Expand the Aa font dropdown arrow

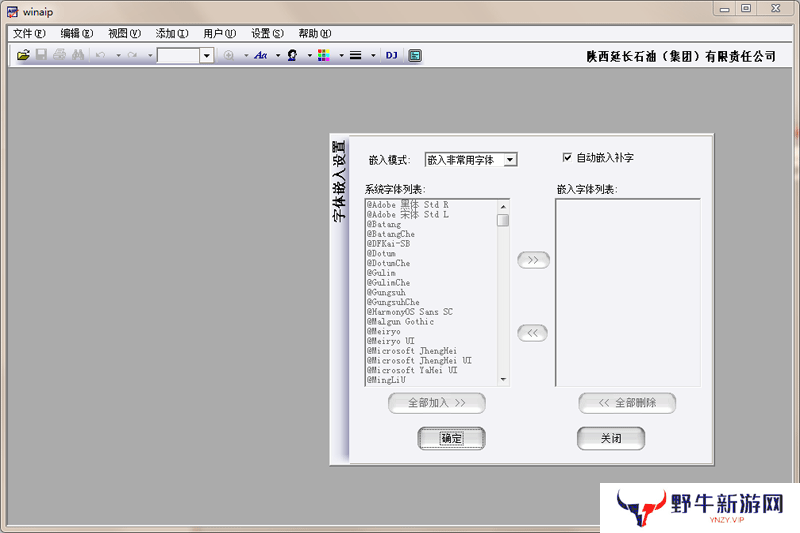pos(278,55)
